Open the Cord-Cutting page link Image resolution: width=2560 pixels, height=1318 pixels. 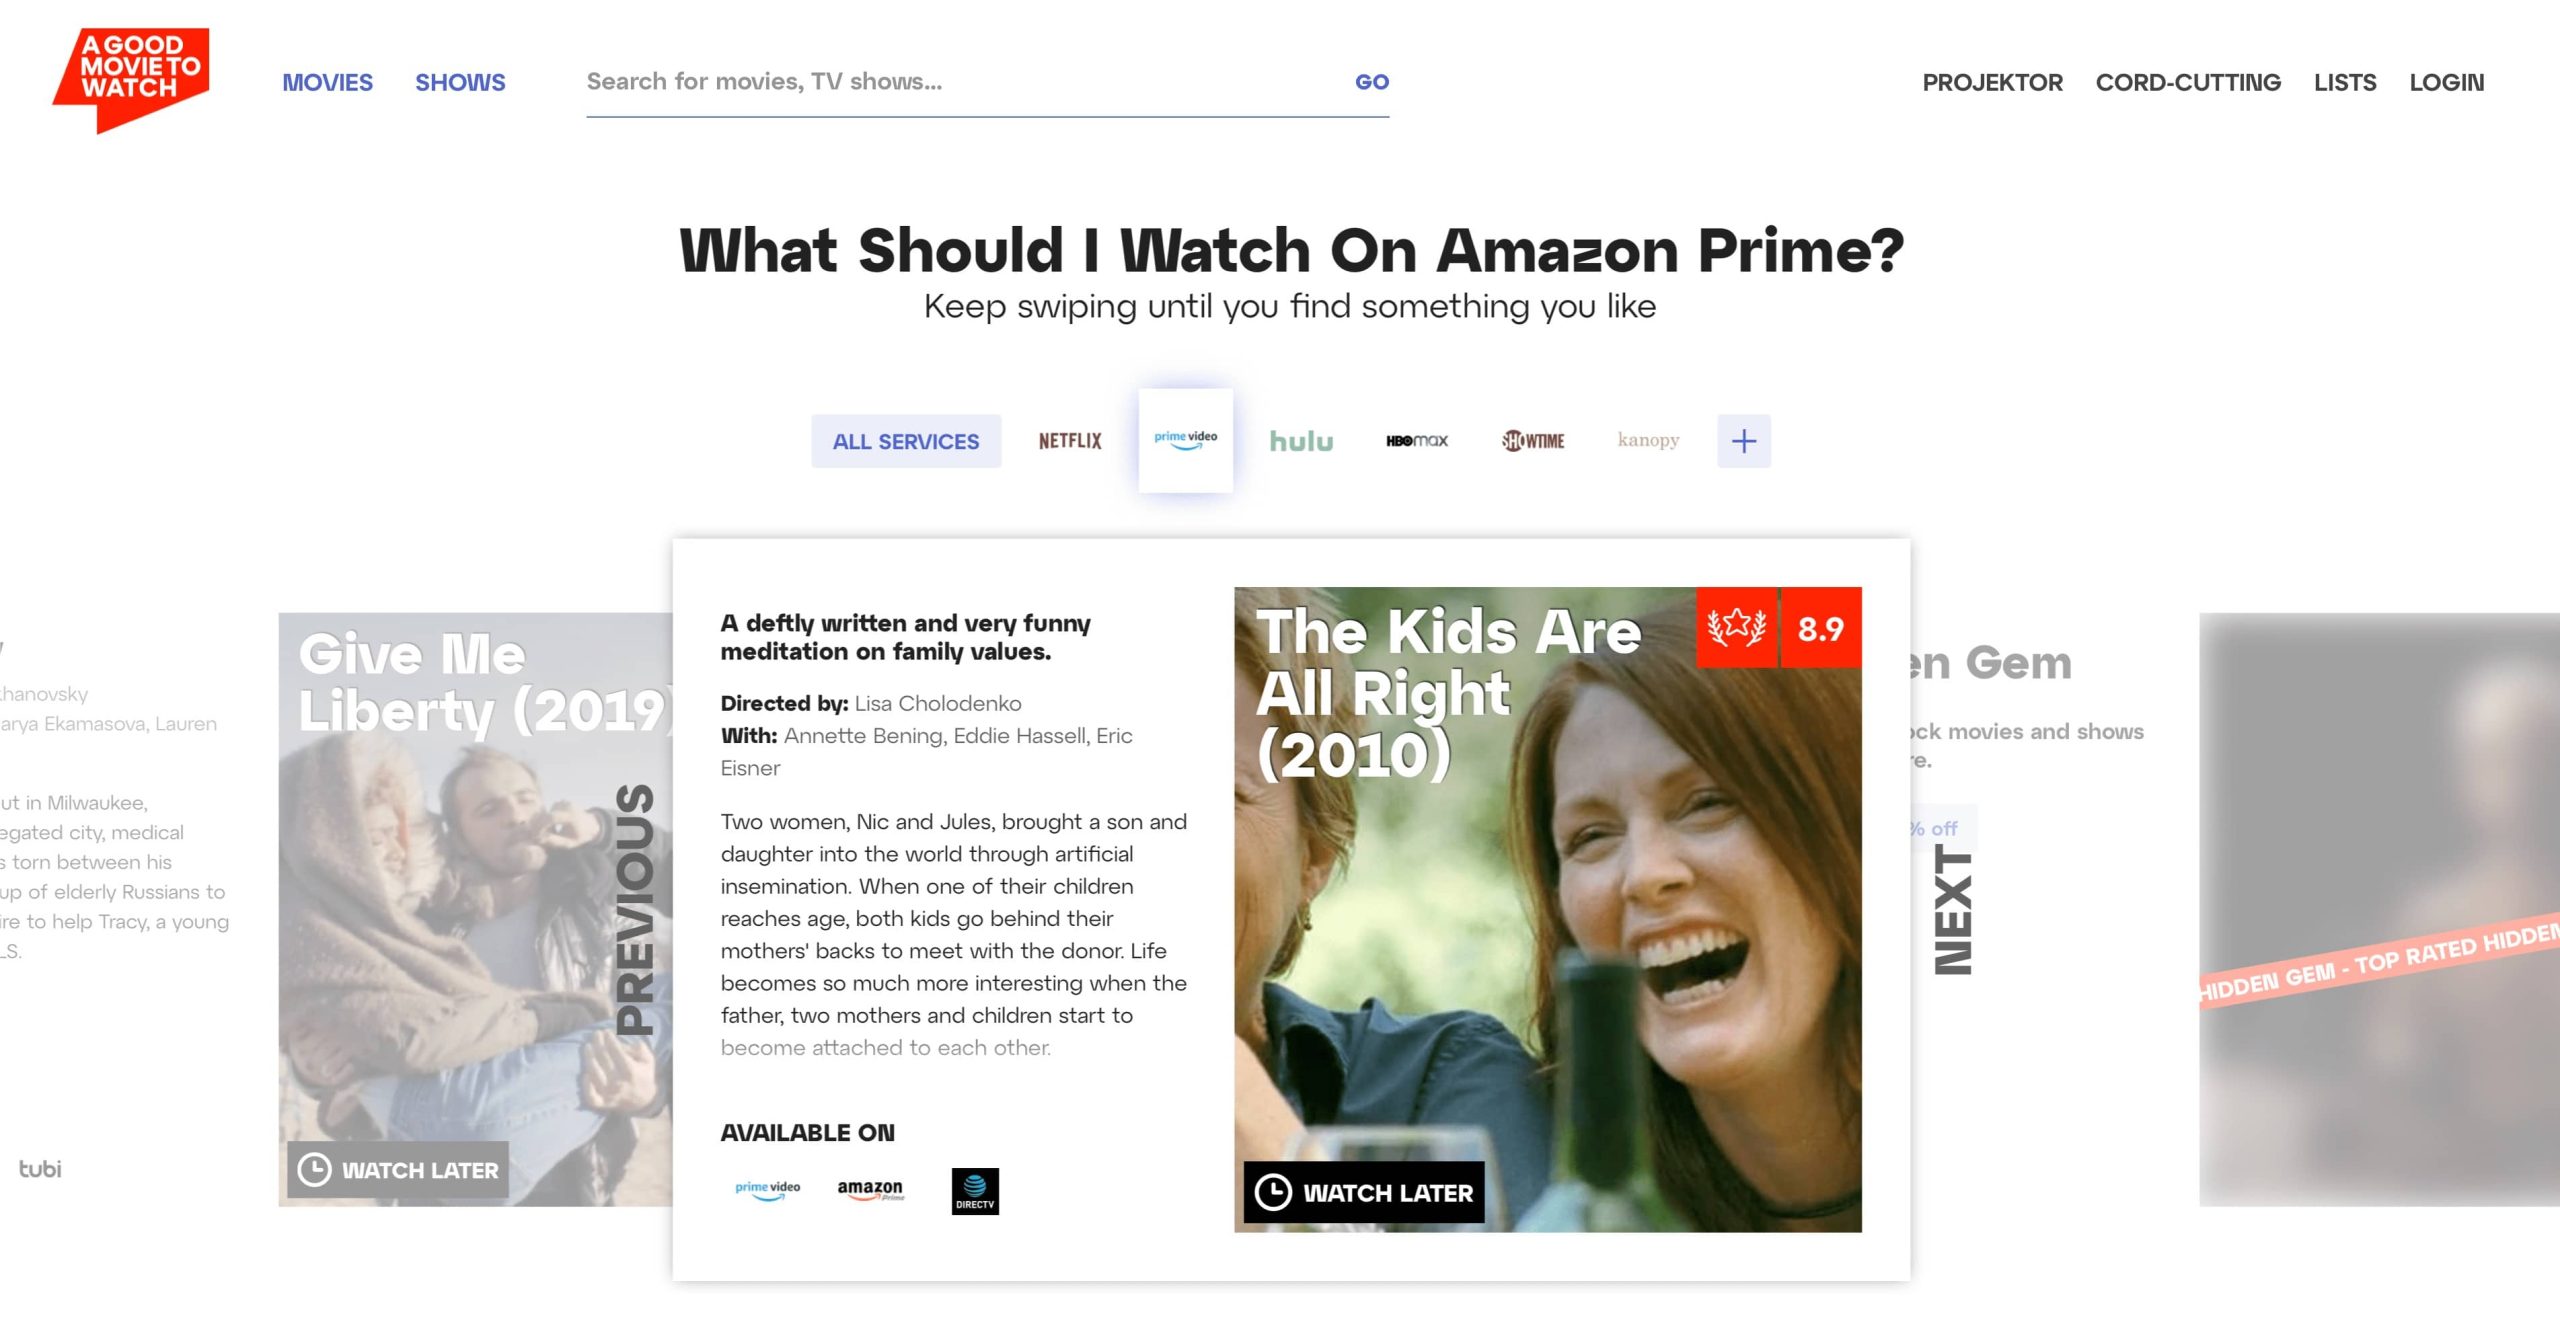[x=2188, y=82]
